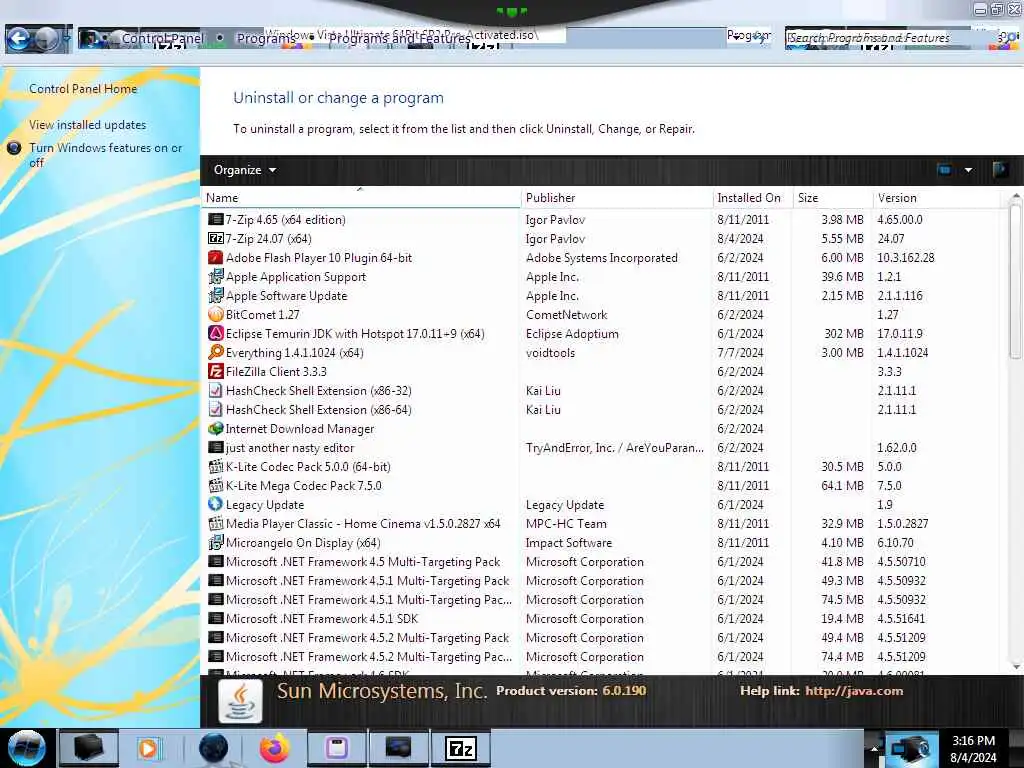
Task: Open the change view options arrow
Action: coord(968,170)
